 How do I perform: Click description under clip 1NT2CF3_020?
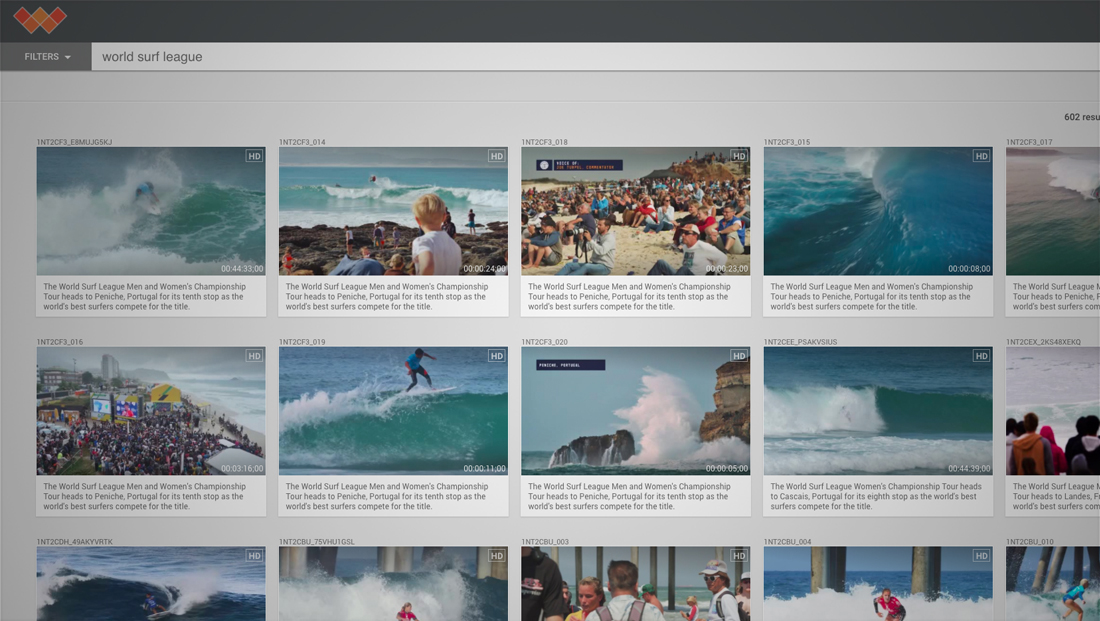pyautogui.click(x=629, y=496)
